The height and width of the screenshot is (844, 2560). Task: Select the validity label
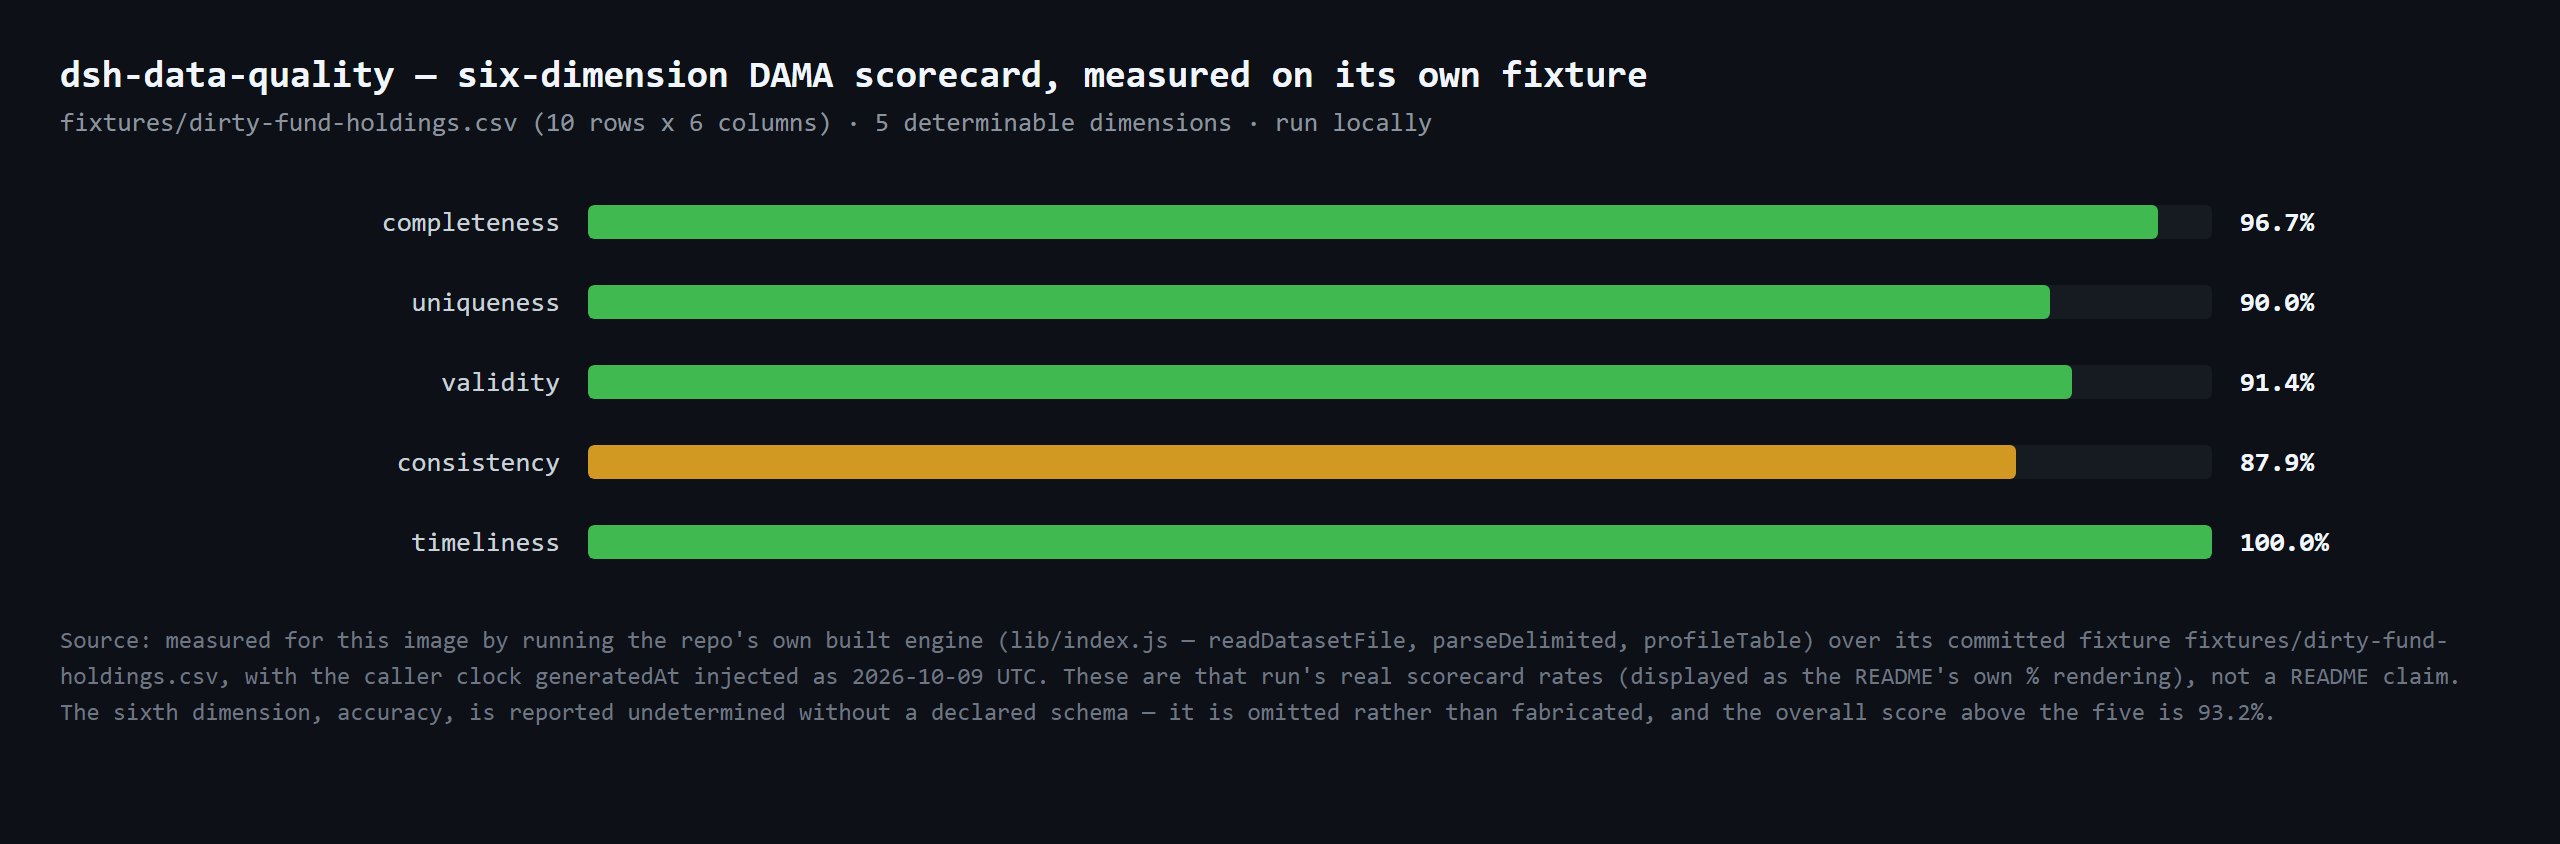500,383
